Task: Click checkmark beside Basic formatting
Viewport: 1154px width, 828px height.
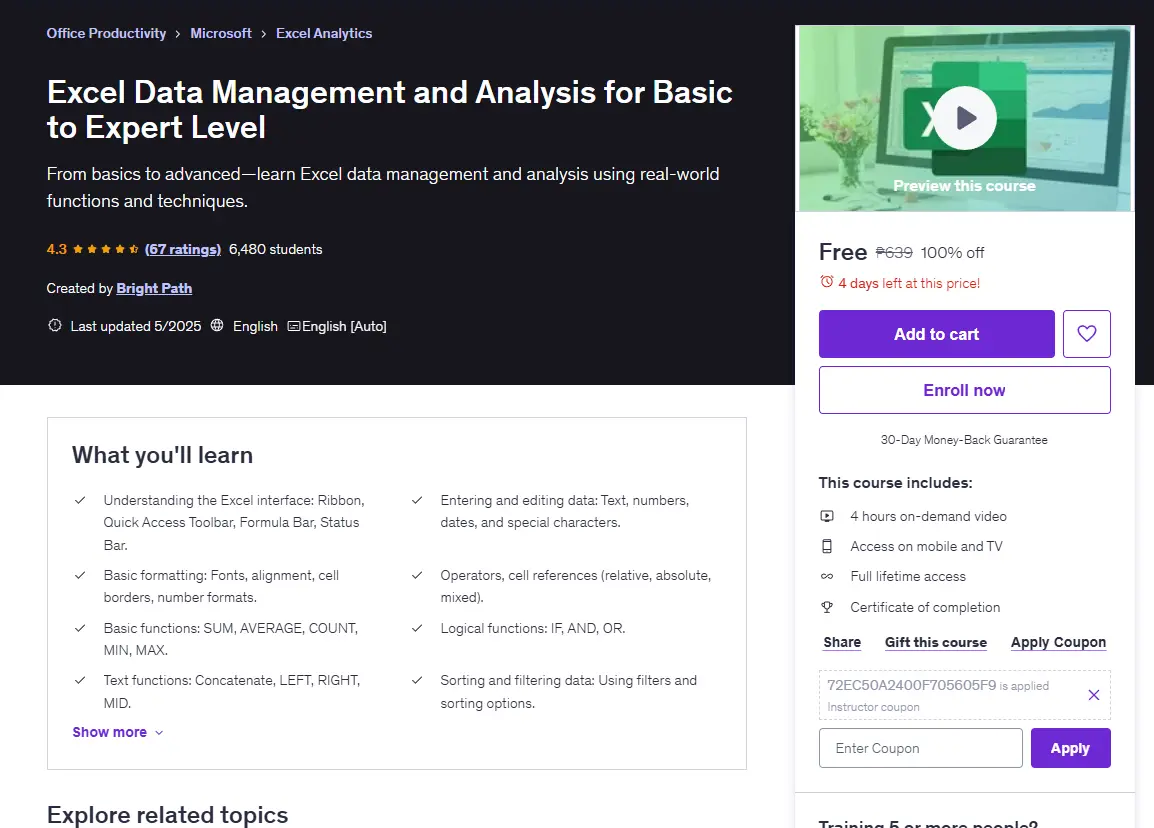Action: pyautogui.click(x=80, y=576)
